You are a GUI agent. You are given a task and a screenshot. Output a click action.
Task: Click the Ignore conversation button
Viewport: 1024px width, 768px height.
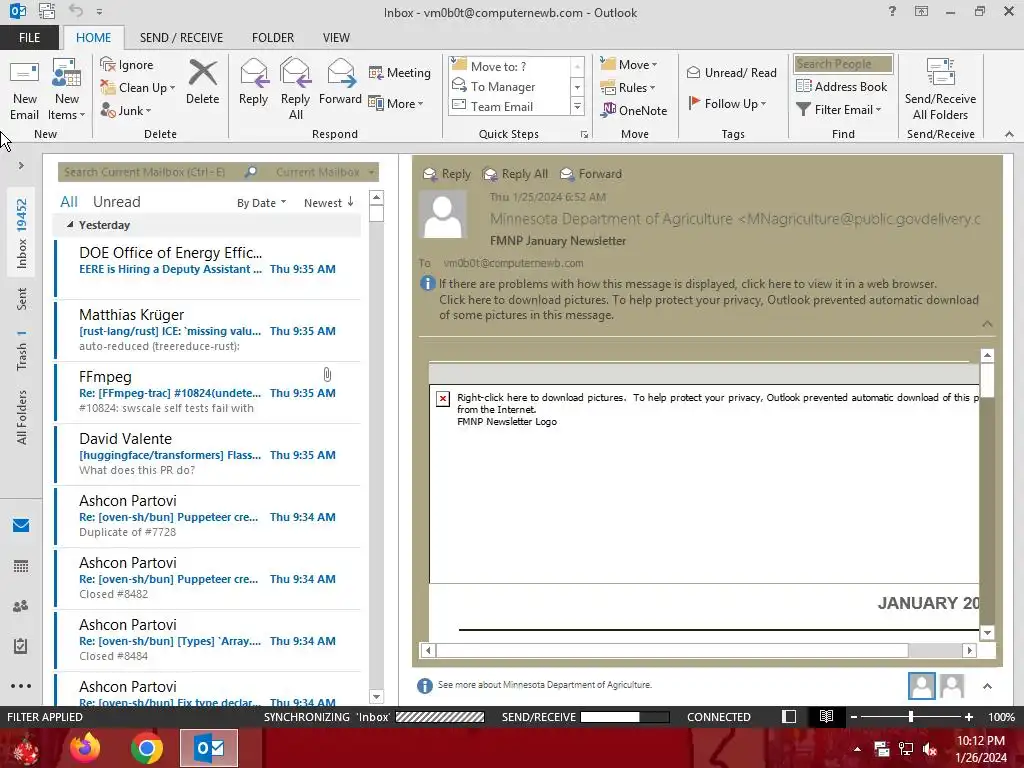coord(127,65)
